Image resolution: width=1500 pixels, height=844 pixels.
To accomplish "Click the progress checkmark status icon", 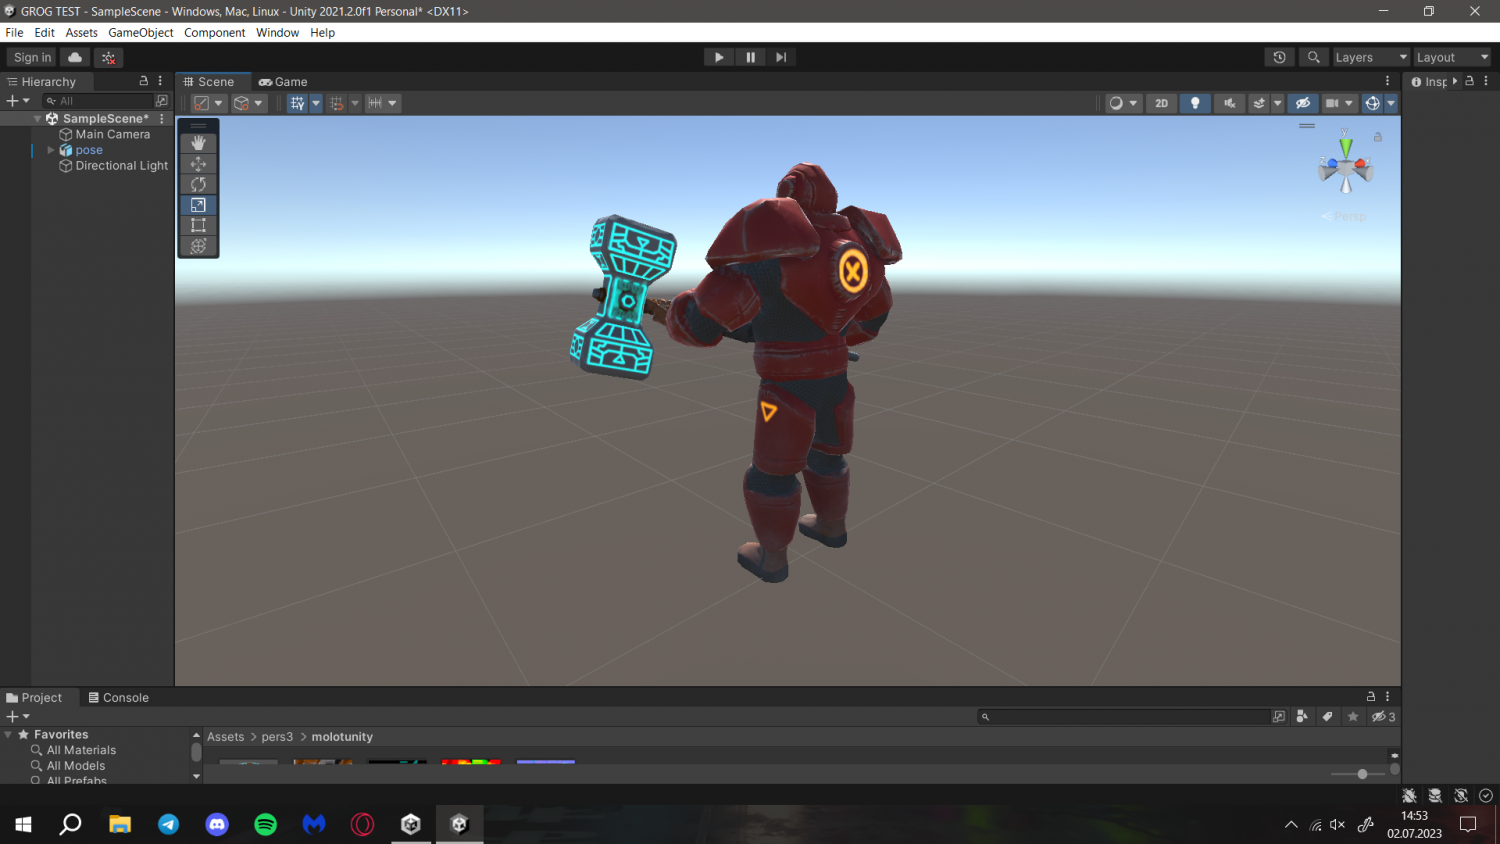I will [1486, 796].
